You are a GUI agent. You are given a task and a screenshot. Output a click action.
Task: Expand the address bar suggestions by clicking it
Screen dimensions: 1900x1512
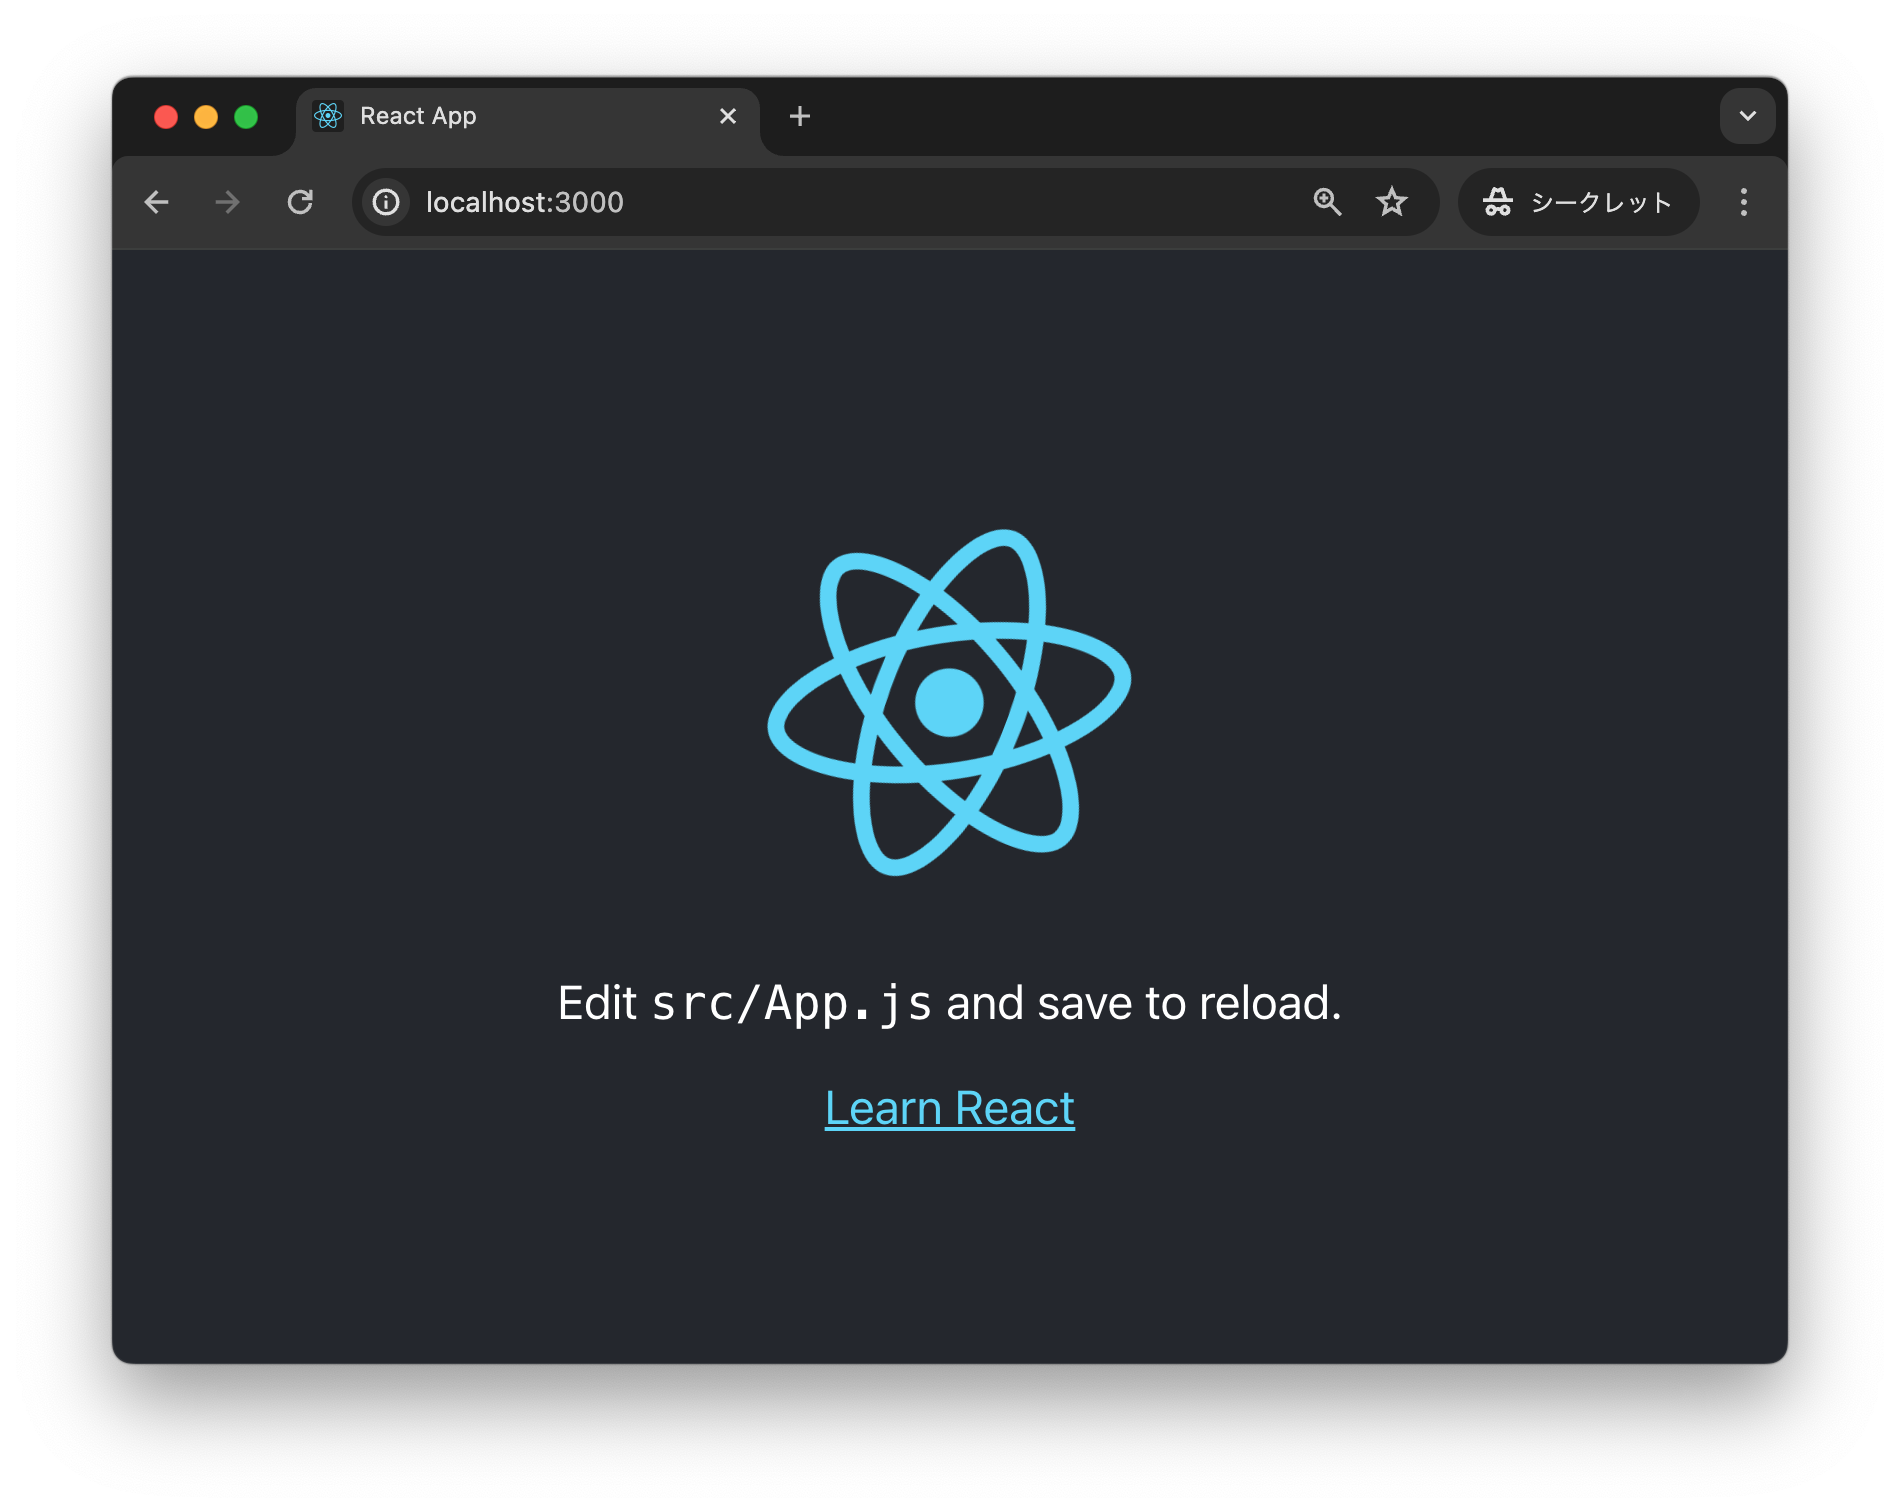(700, 202)
